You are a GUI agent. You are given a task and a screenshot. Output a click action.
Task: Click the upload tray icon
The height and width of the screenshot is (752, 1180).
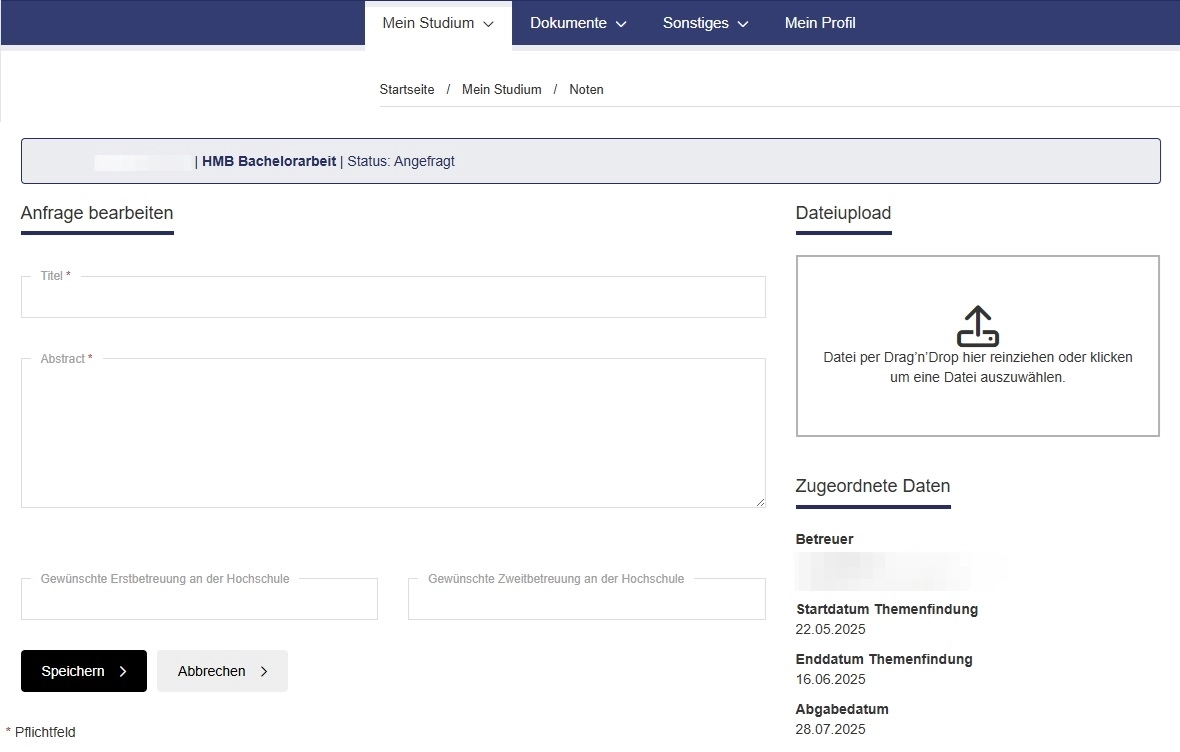point(978,326)
